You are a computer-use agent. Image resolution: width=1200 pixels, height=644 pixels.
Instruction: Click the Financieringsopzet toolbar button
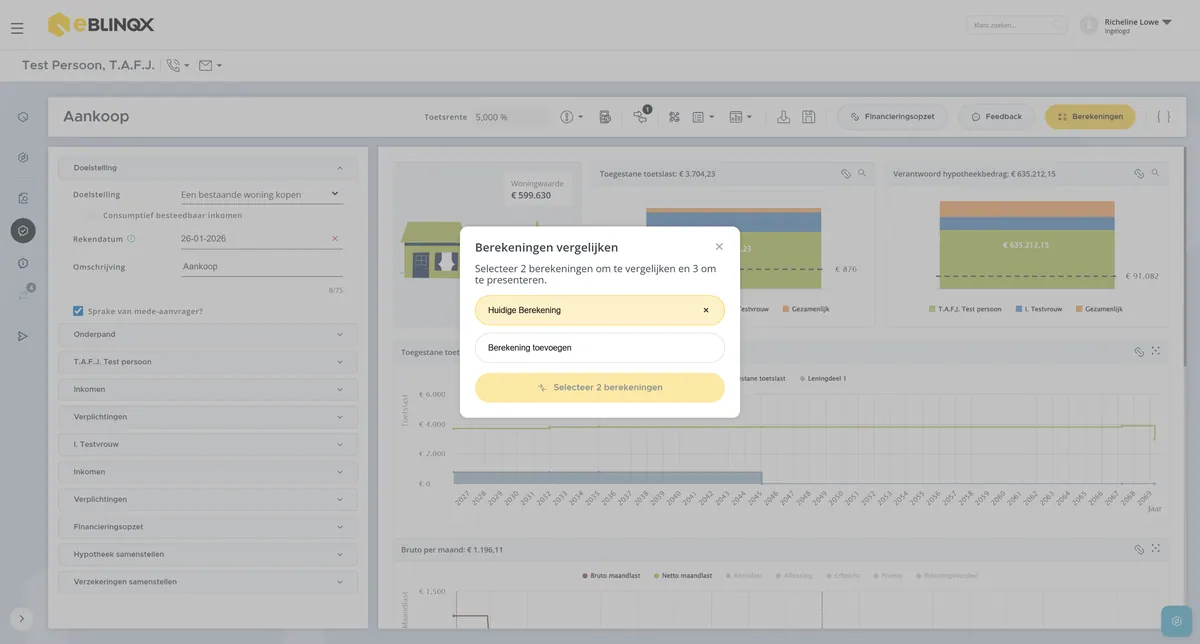[x=892, y=117]
